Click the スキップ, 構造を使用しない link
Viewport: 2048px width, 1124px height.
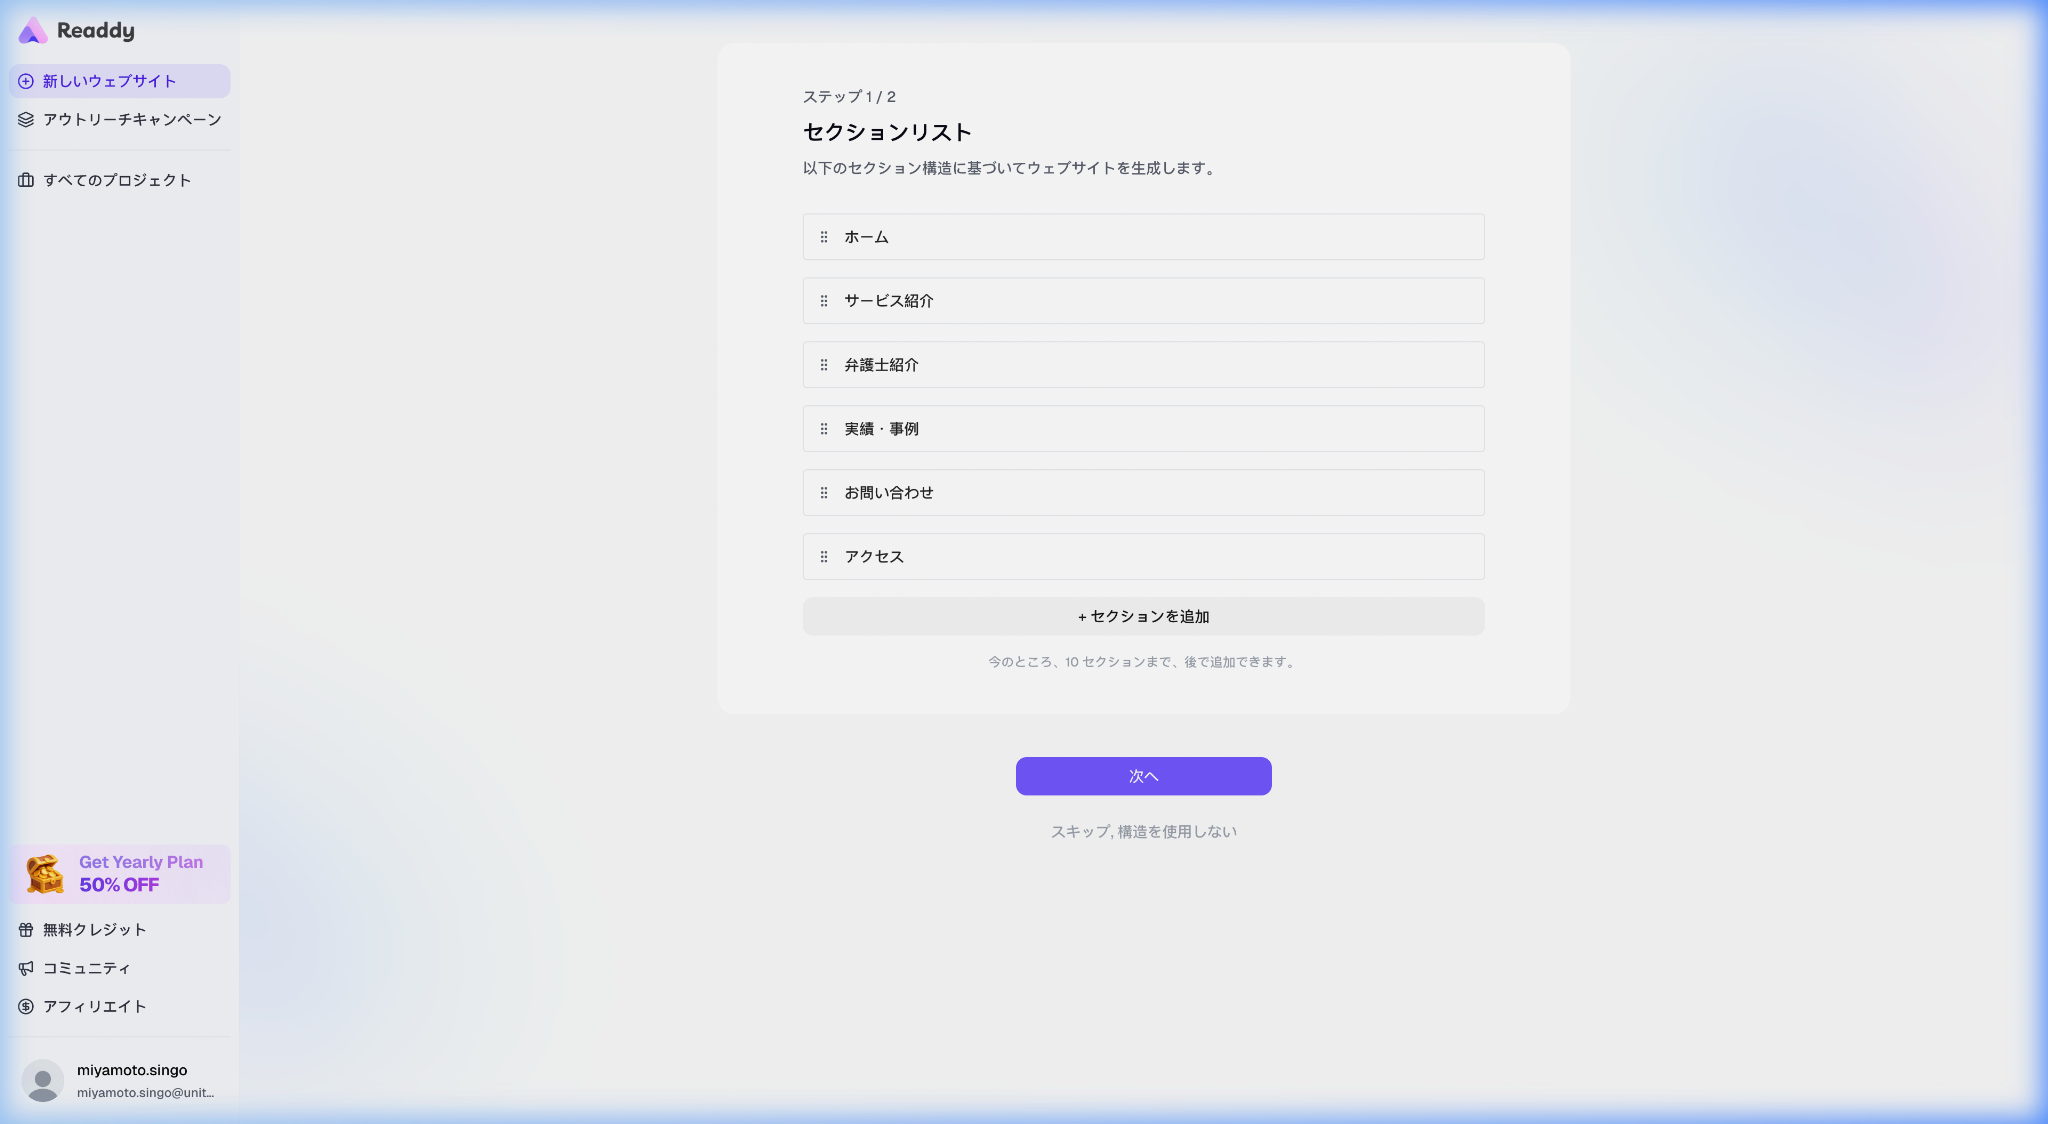(1143, 832)
